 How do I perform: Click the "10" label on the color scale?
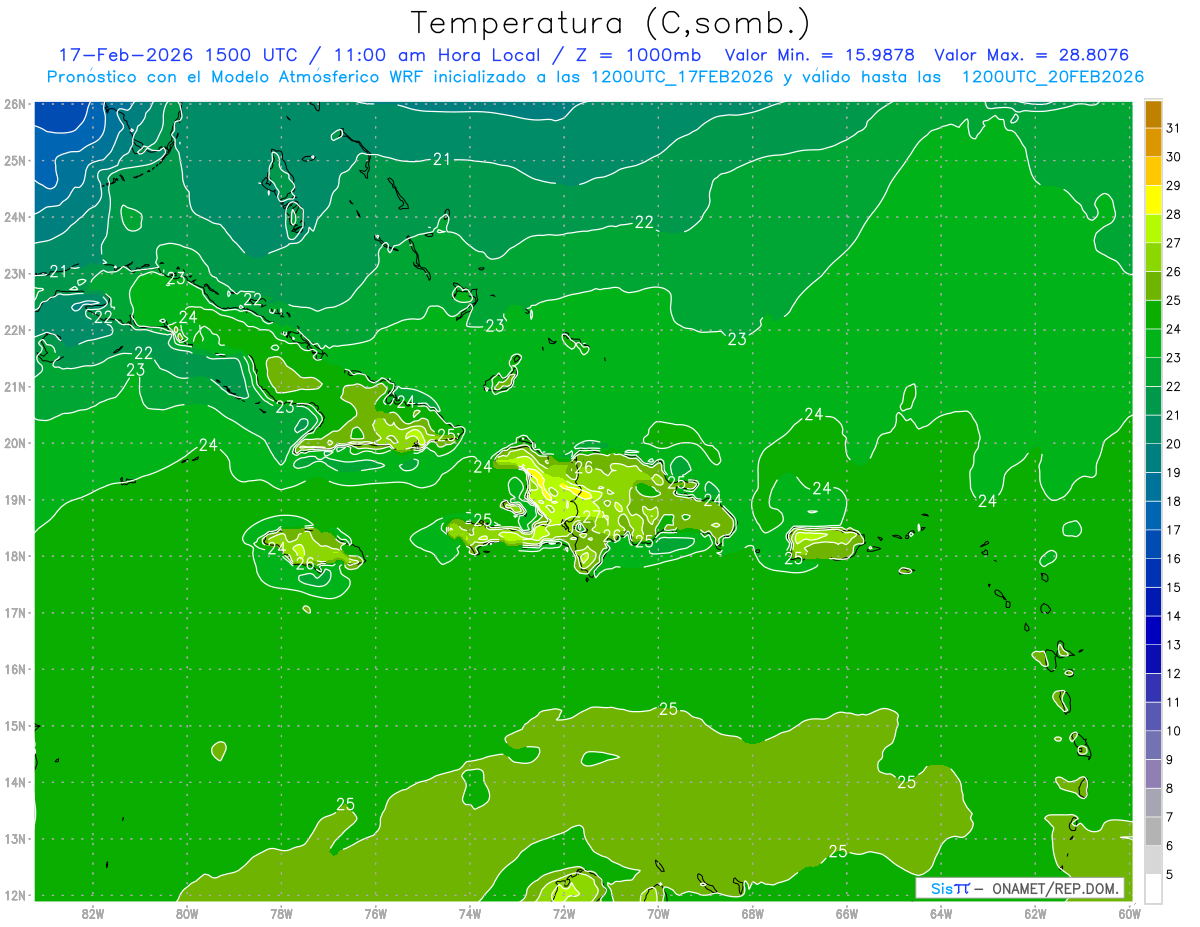[x=1173, y=730]
